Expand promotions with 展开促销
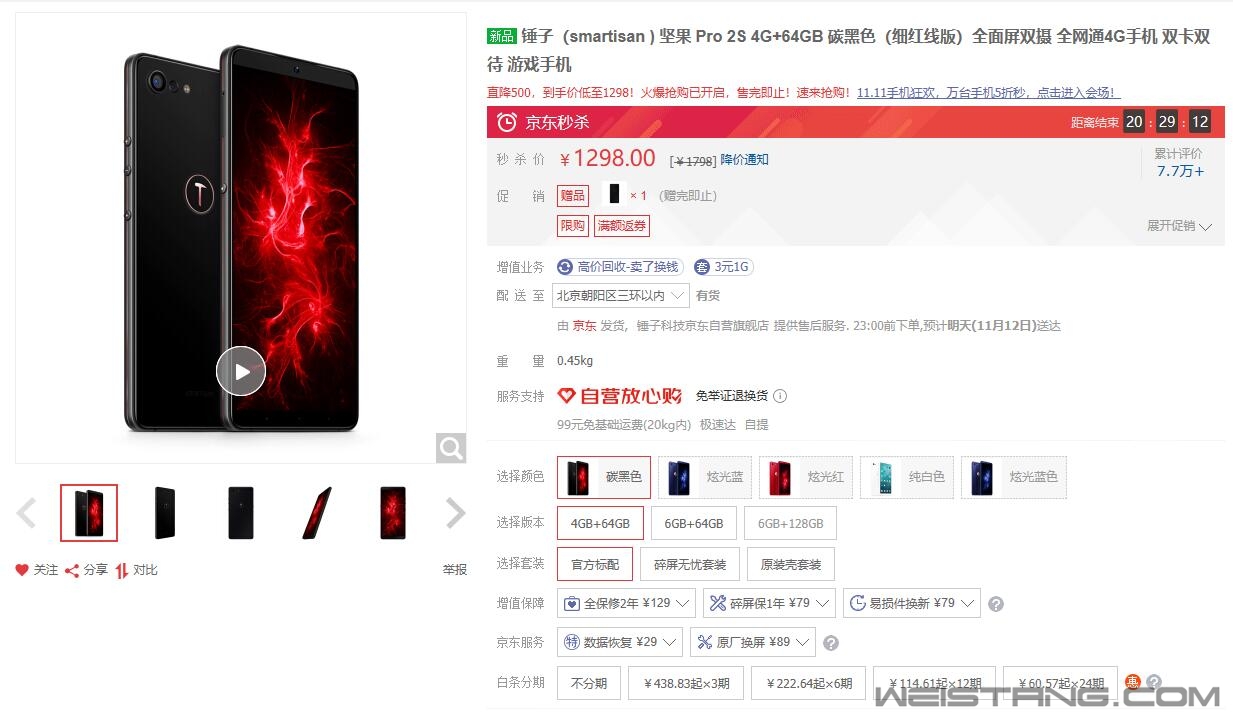Viewport: 1233px width, 720px height. point(1179,226)
